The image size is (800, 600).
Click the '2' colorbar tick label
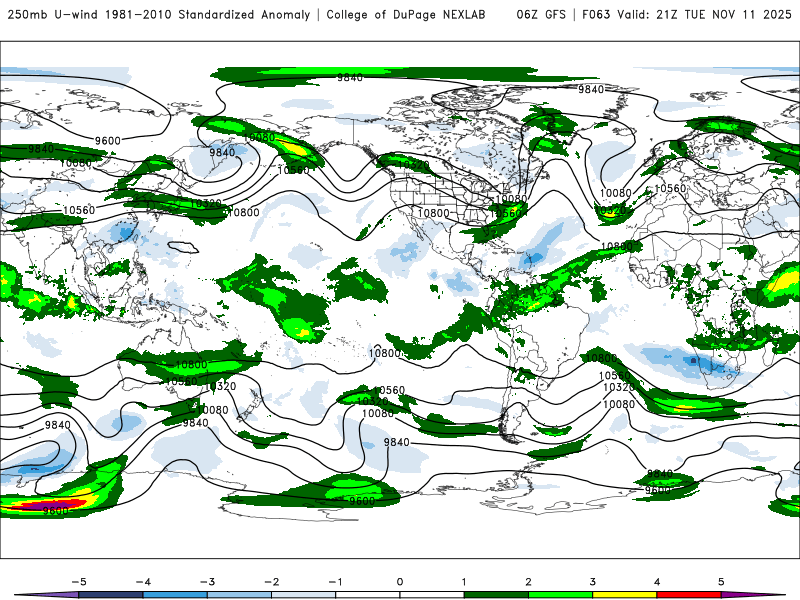coord(528,582)
